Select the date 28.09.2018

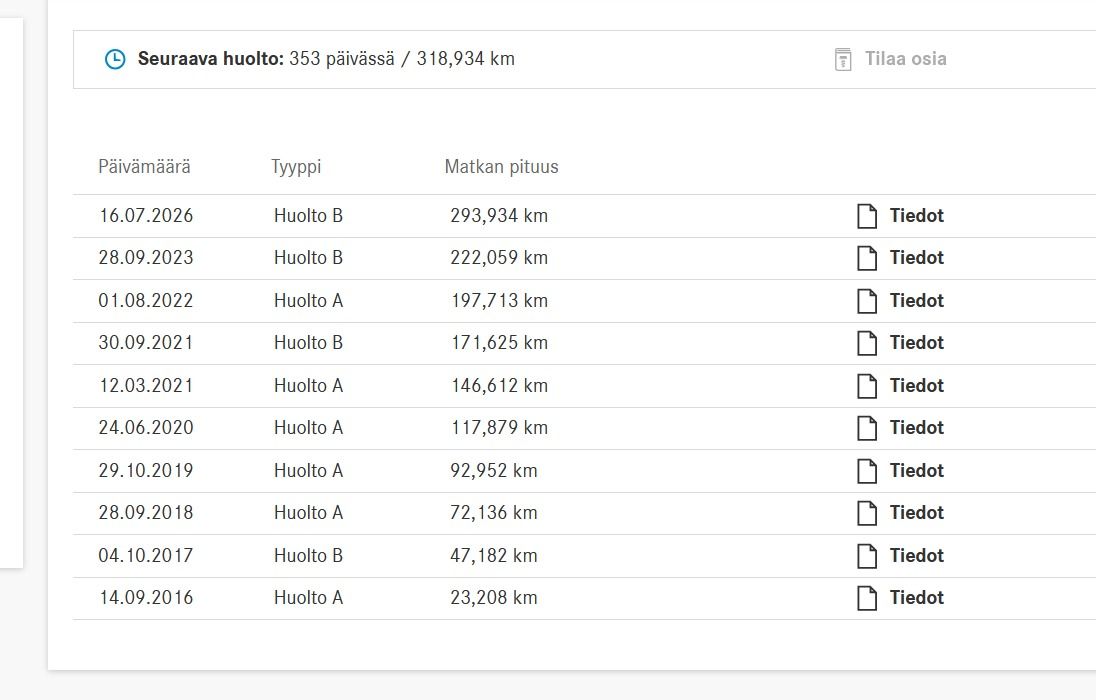(x=146, y=512)
